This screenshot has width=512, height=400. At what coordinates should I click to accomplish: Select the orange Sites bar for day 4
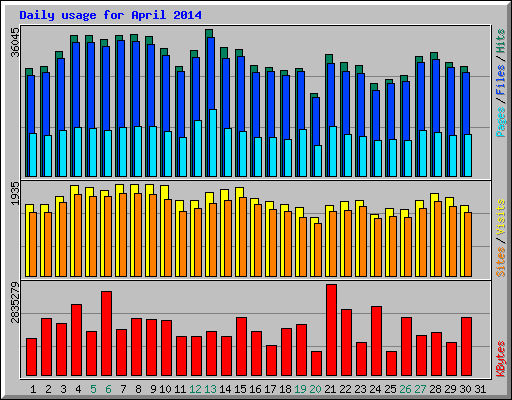click(78, 235)
